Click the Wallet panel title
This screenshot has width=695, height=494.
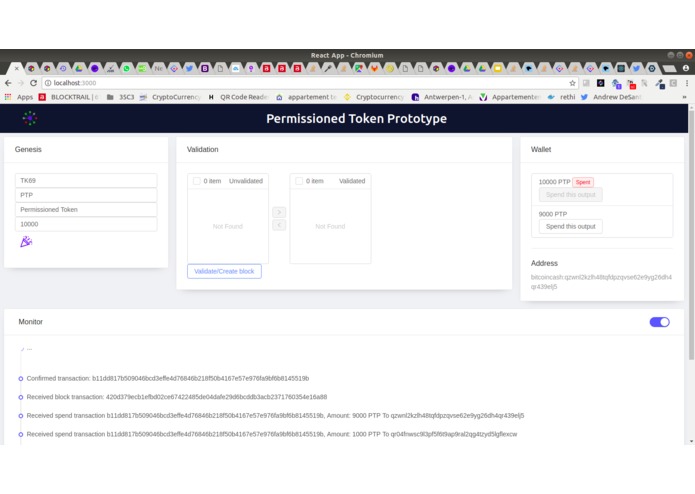pos(541,149)
